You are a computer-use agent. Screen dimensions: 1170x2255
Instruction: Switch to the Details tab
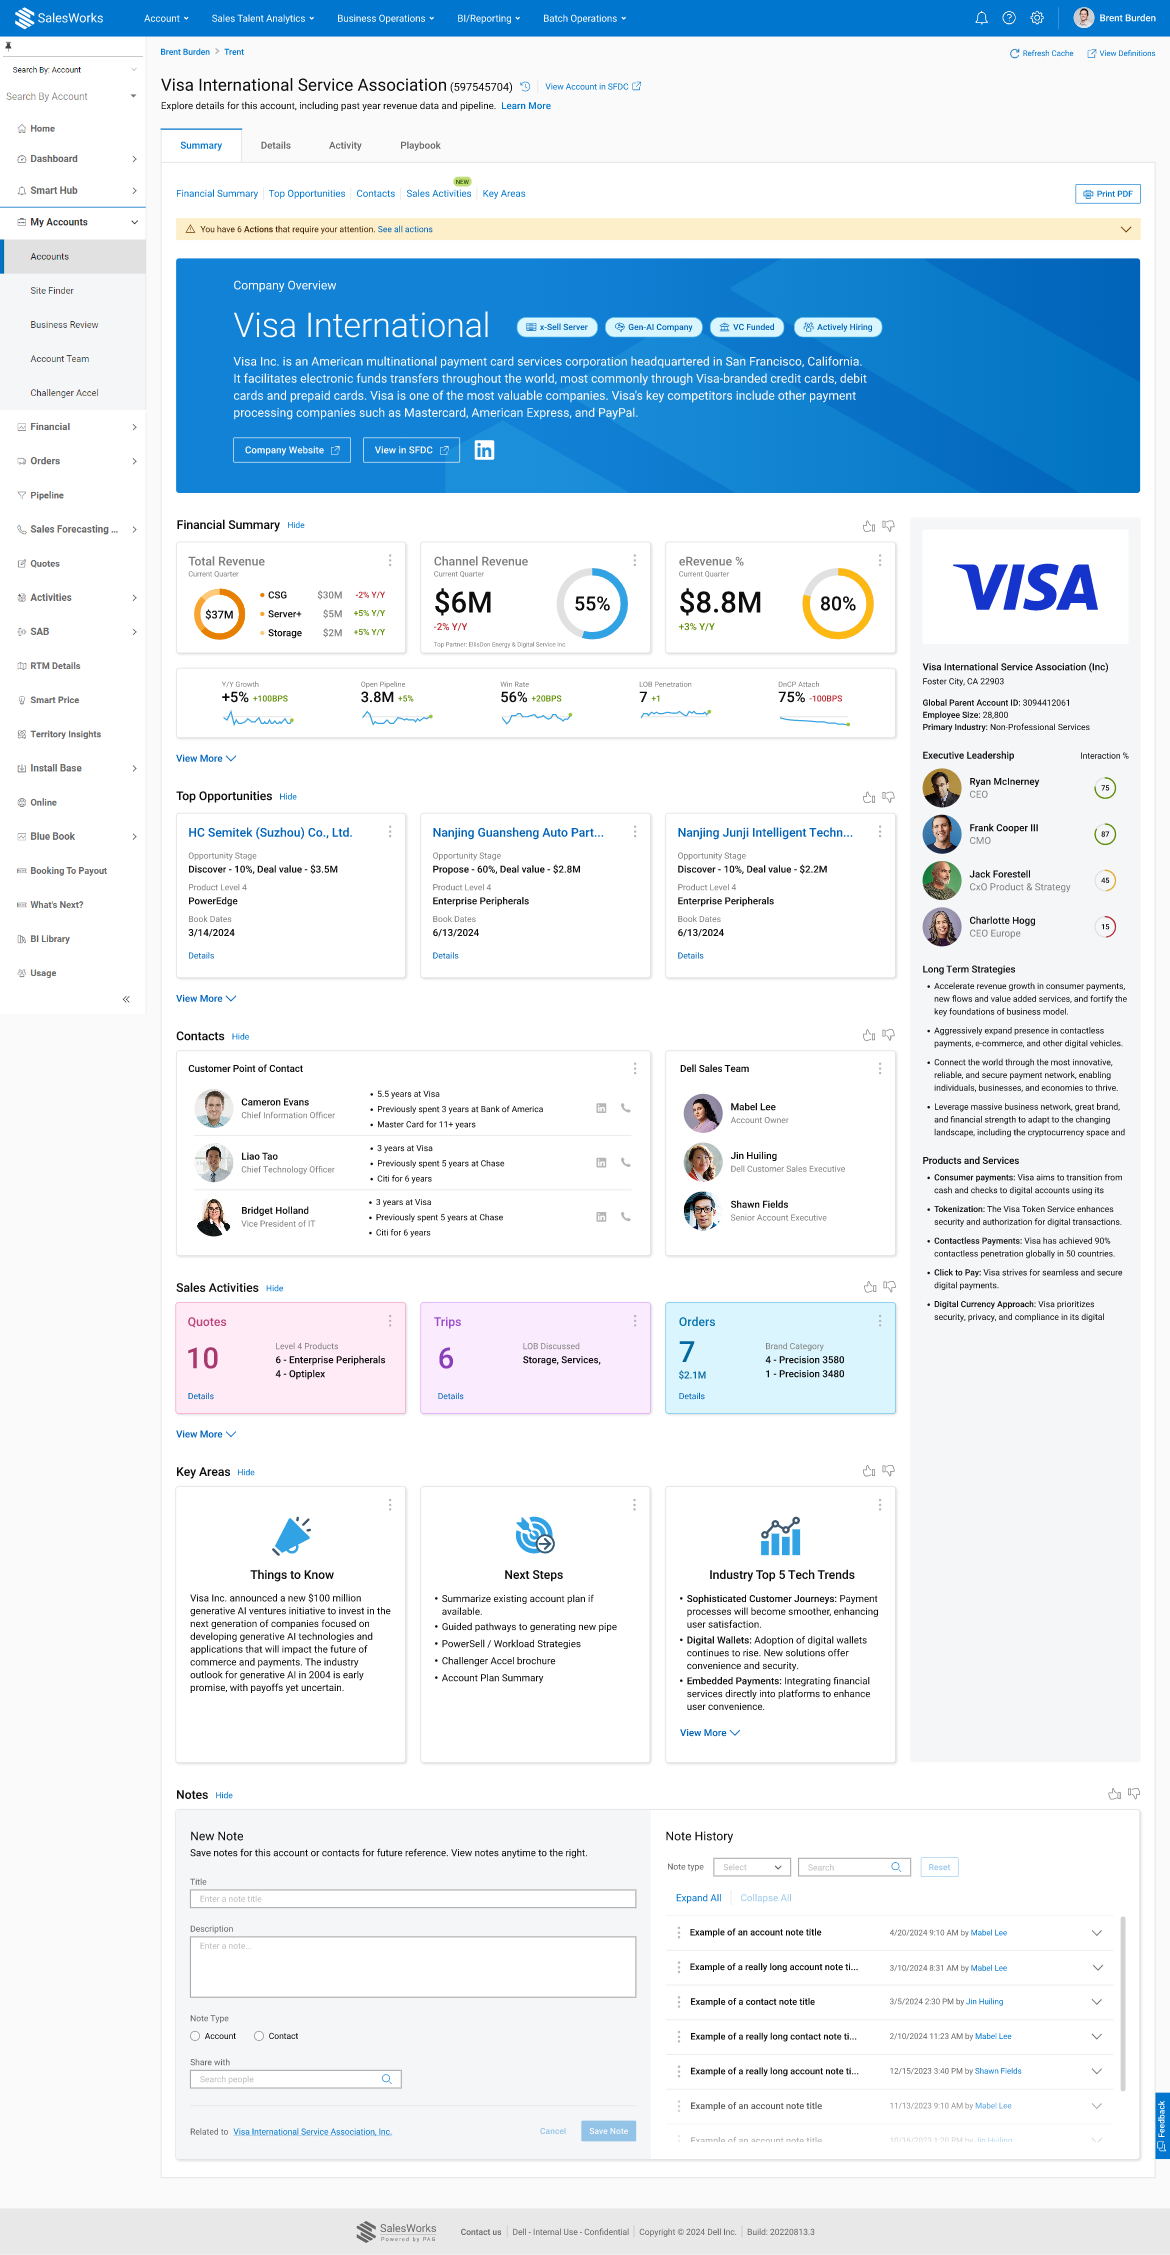click(x=276, y=146)
